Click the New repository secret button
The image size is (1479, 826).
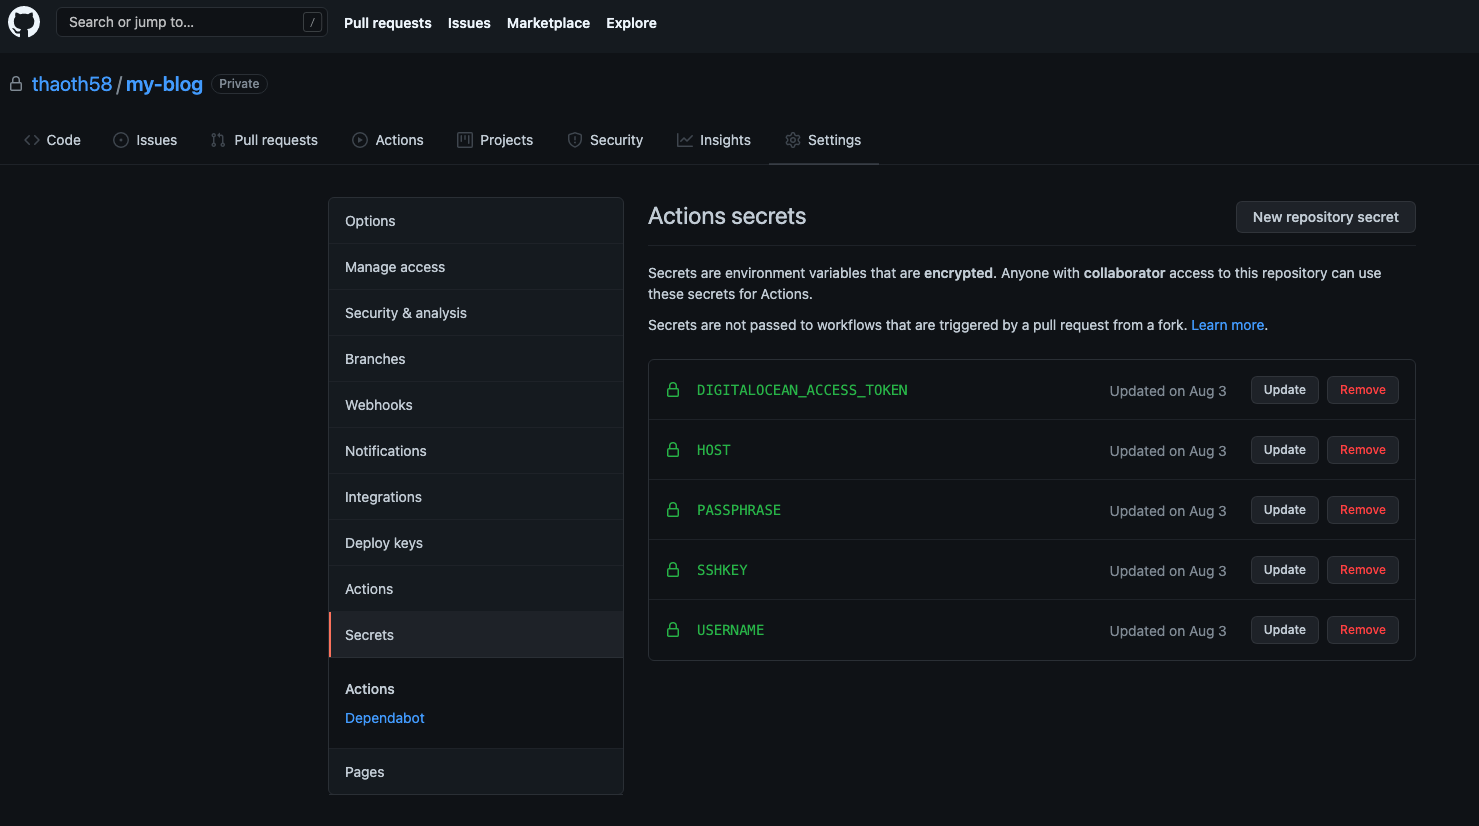(1325, 217)
